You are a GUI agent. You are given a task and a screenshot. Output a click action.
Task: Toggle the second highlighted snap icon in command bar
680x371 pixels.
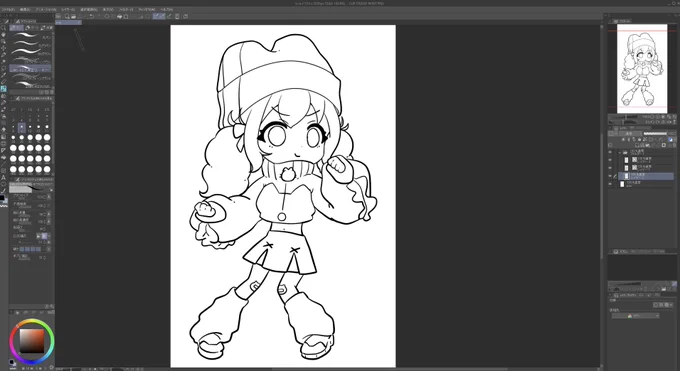coord(162,16)
